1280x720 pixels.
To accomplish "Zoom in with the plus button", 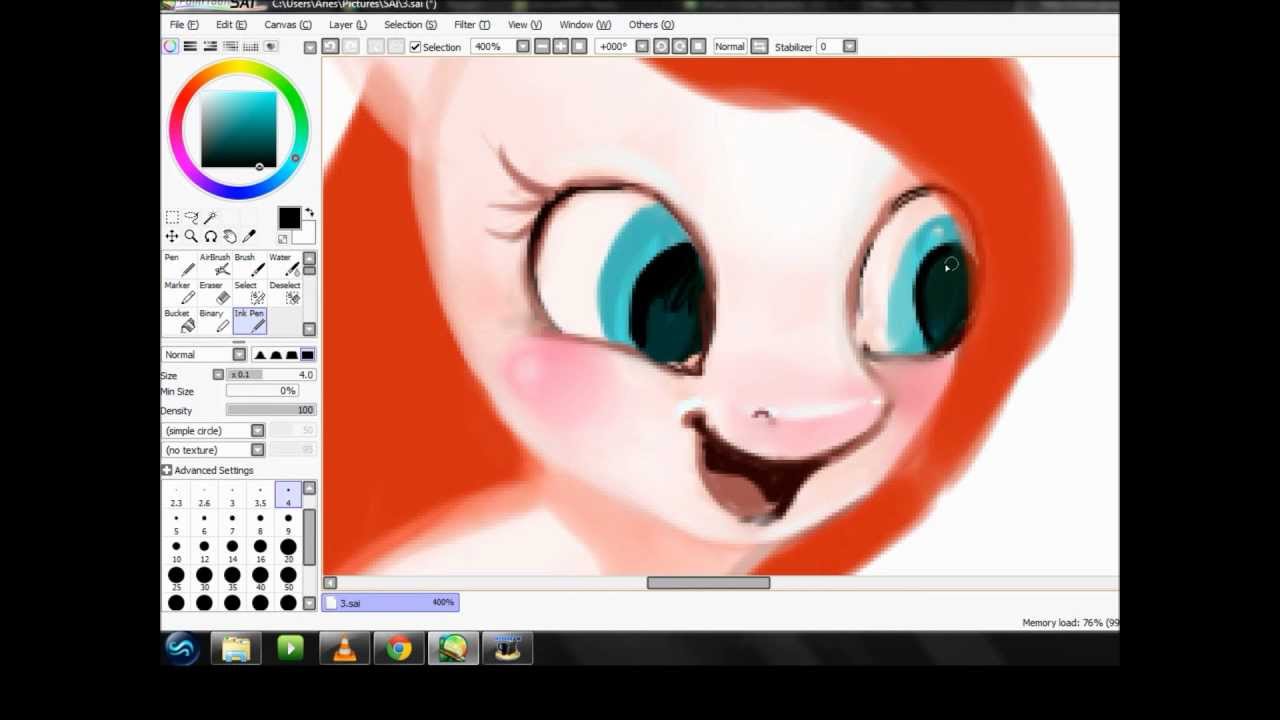I will 560,46.
